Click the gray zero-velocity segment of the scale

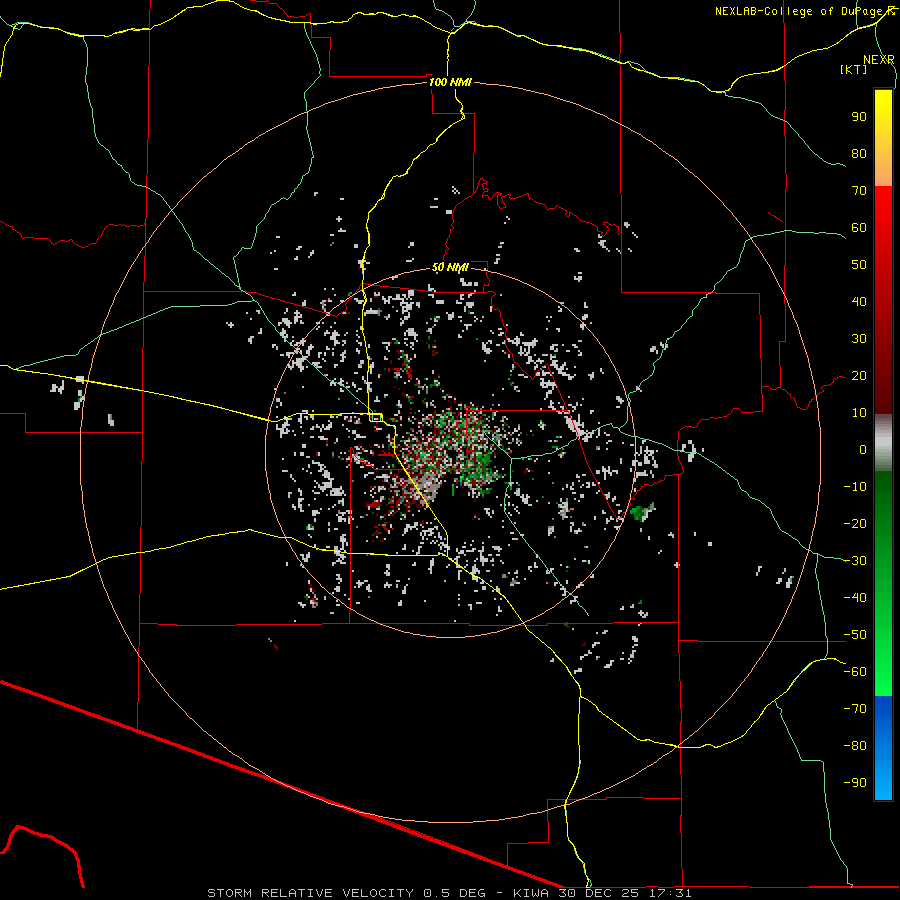[x=883, y=442]
